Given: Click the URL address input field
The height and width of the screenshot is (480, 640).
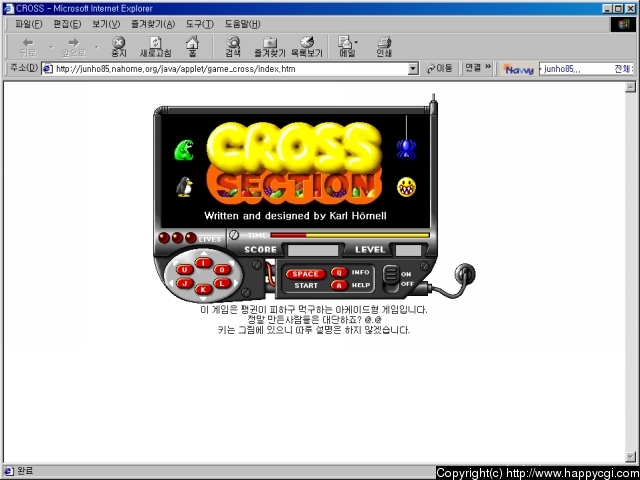Looking at the screenshot, I should (x=231, y=69).
